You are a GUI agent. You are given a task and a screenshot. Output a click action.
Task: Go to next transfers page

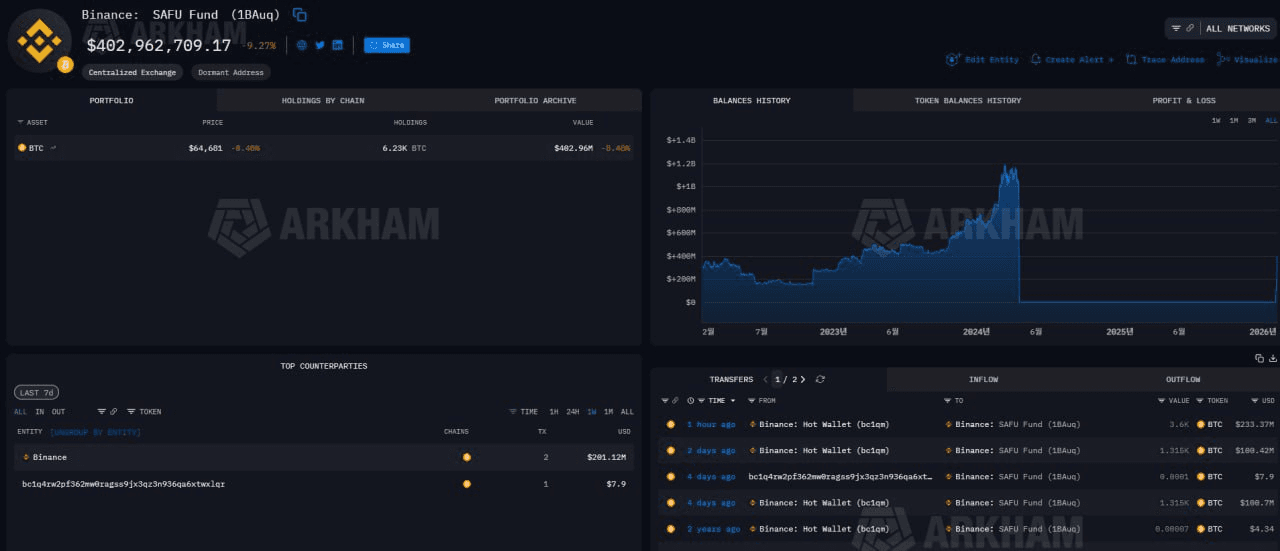[x=803, y=380]
